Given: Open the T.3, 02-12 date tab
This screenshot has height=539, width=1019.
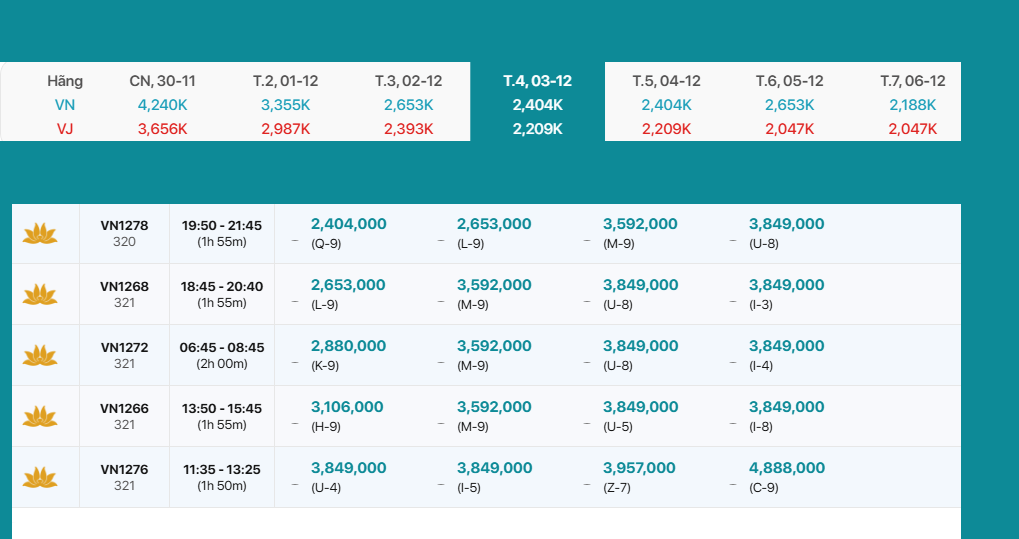Looking at the screenshot, I should tap(408, 81).
